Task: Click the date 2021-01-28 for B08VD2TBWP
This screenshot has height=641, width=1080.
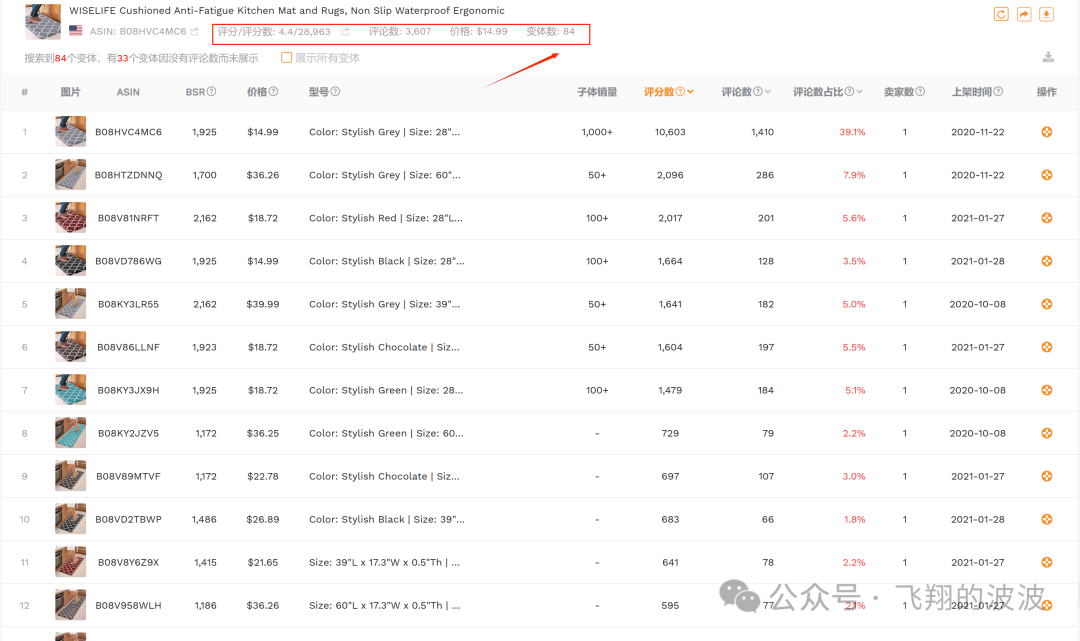Action: [978, 519]
